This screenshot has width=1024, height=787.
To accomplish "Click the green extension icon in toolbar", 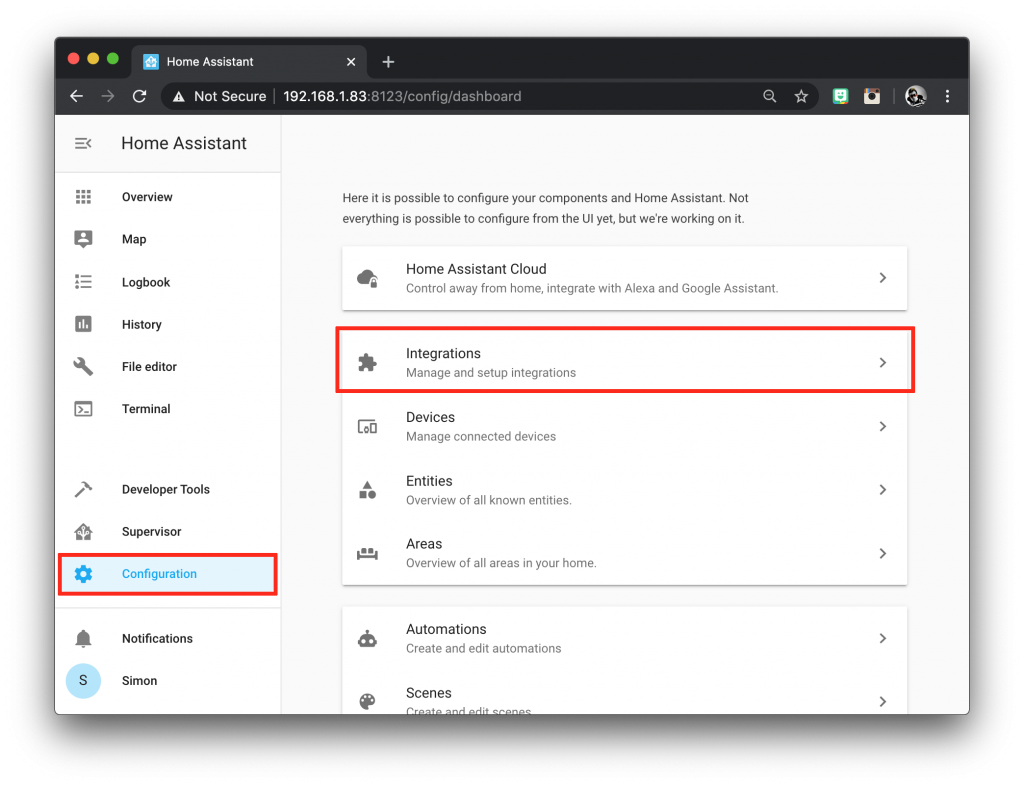I will coord(840,97).
